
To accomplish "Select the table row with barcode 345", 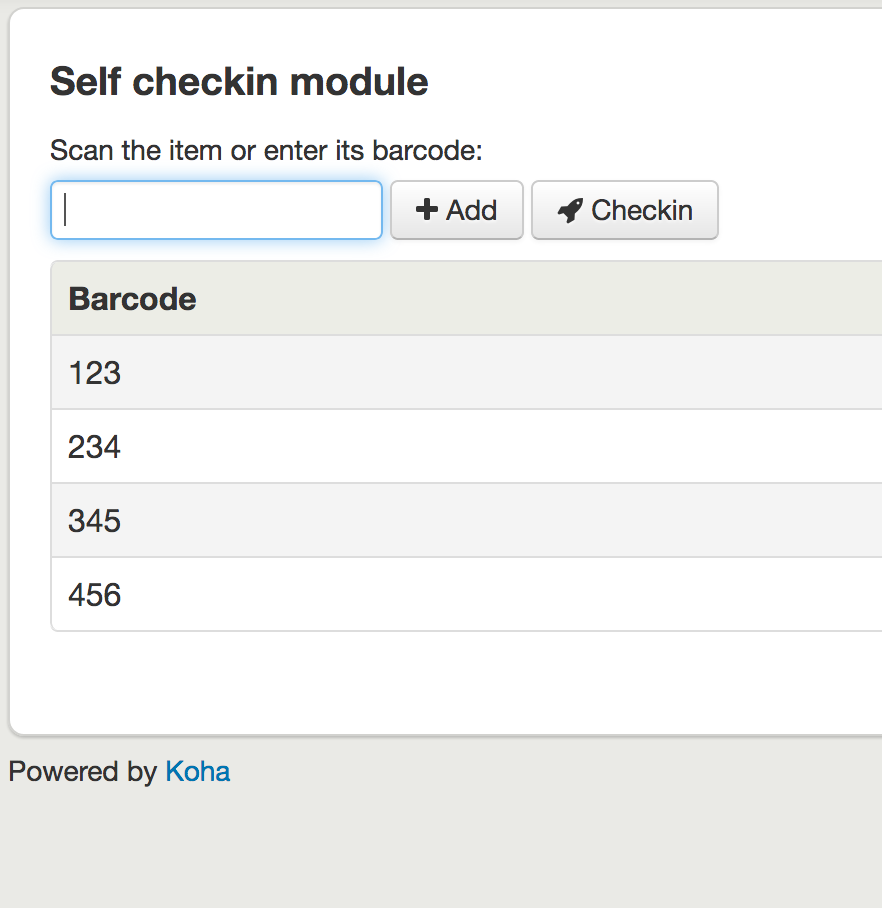I will tap(95, 521).
